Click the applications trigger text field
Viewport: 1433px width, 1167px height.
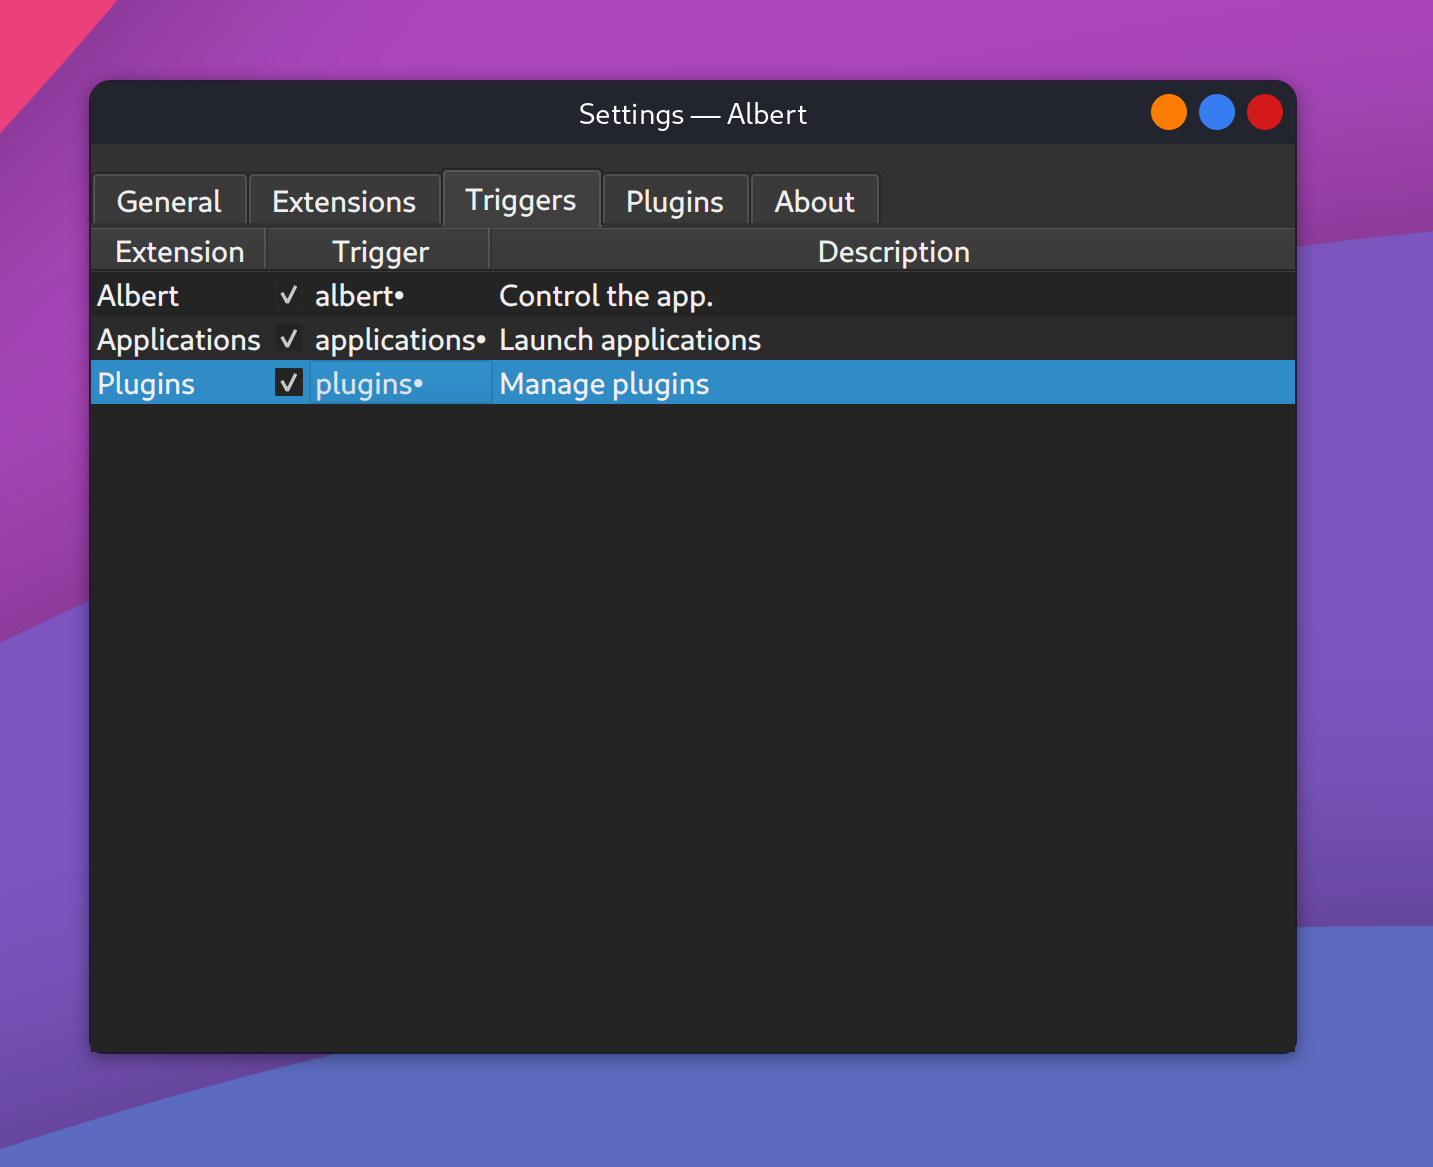(x=398, y=339)
